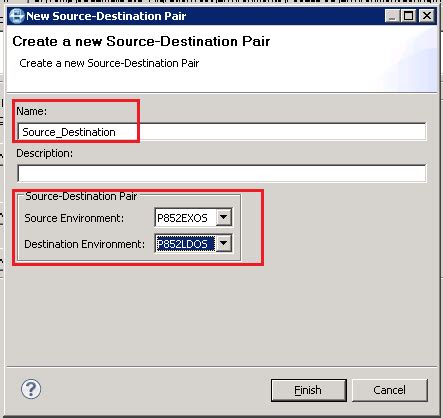Screen dimensions: 443x418
Task: Open the Destination Environment dropdown arrow
Action: [x=224, y=243]
